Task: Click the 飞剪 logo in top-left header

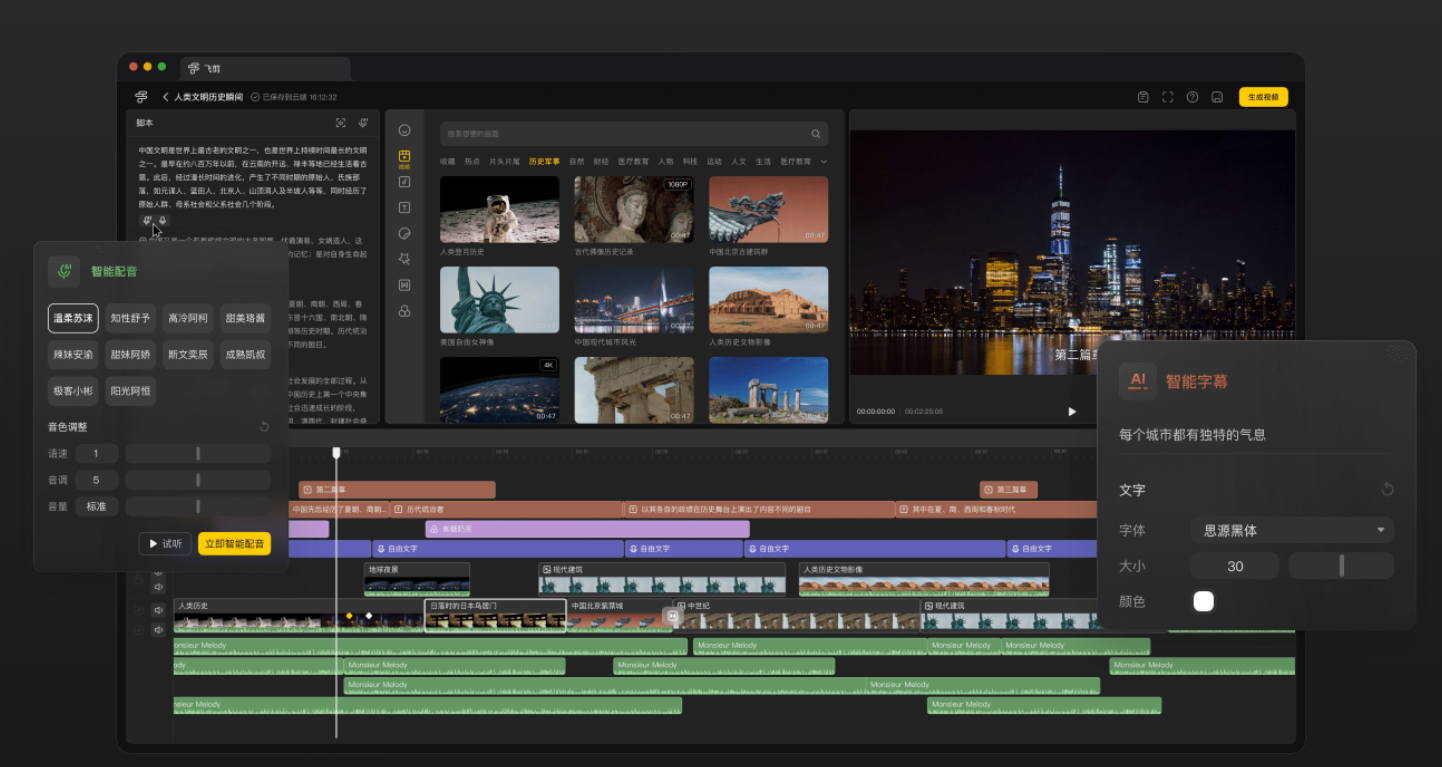Action: [x=140, y=97]
